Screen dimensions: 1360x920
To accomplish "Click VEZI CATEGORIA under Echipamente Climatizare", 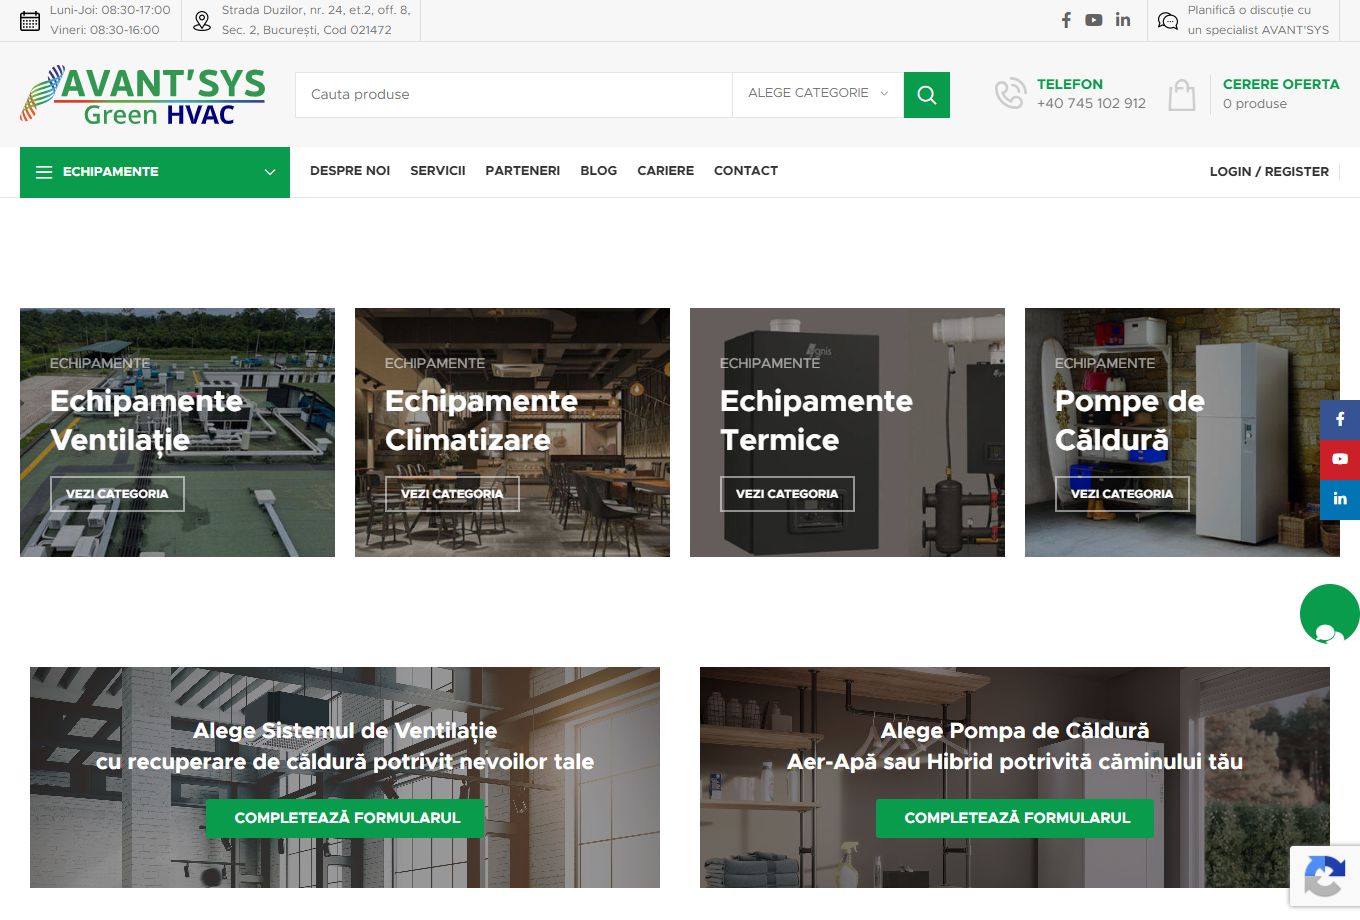I will pyautogui.click(x=452, y=494).
